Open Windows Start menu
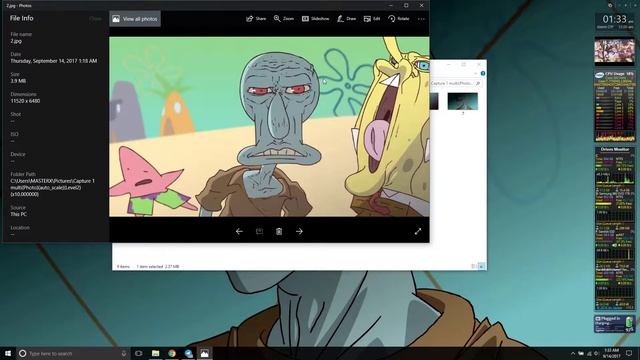The height and width of the screenshot is (360, 640). click(x=8, y=353)
